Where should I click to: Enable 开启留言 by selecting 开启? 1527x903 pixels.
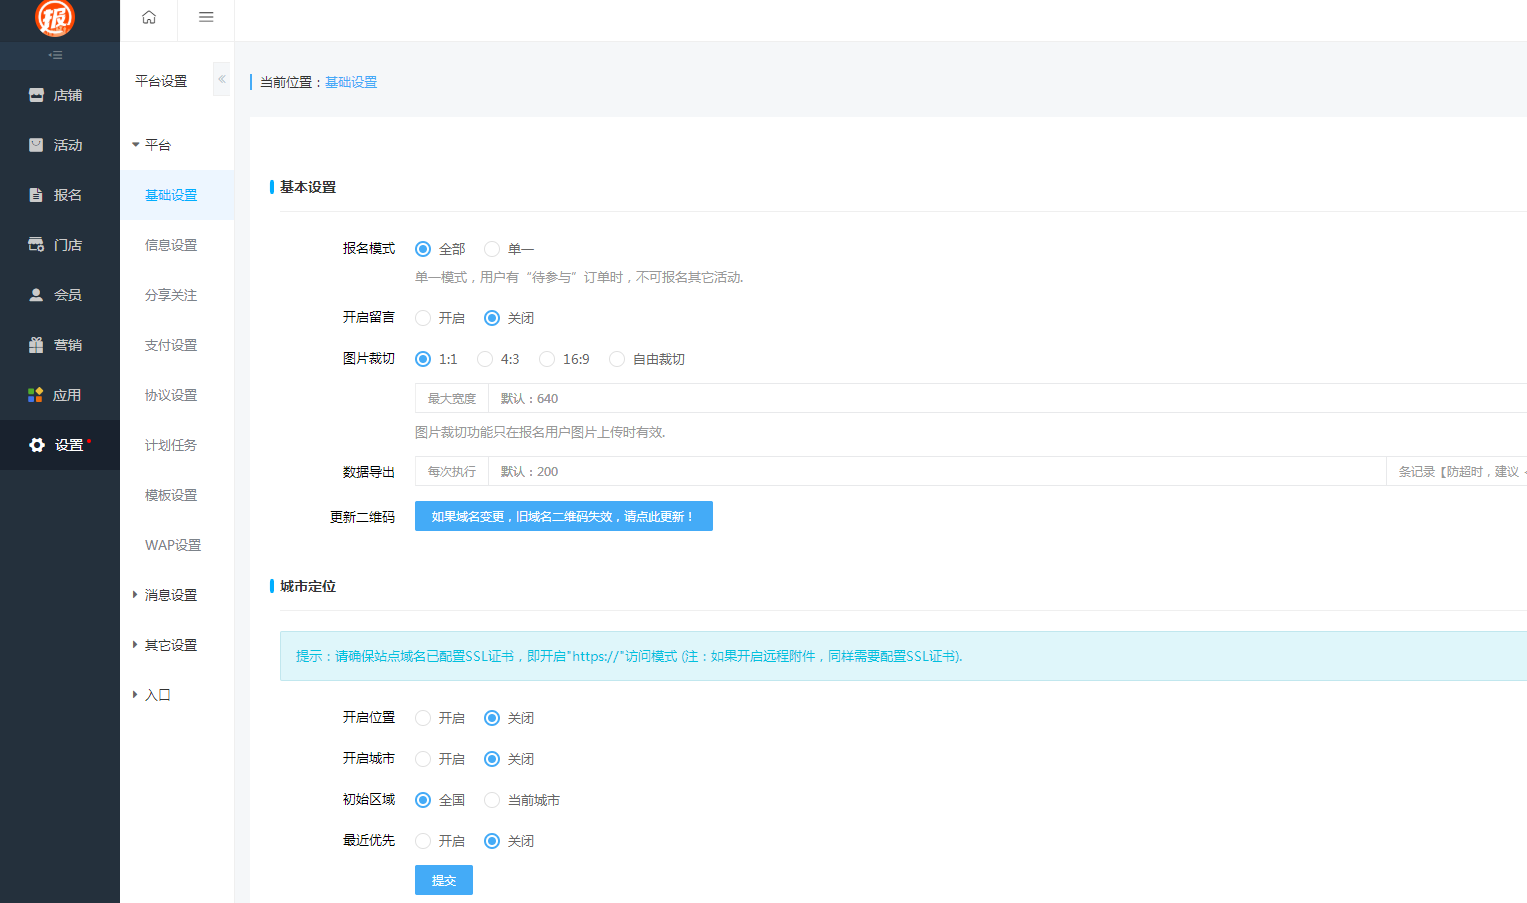423,317
